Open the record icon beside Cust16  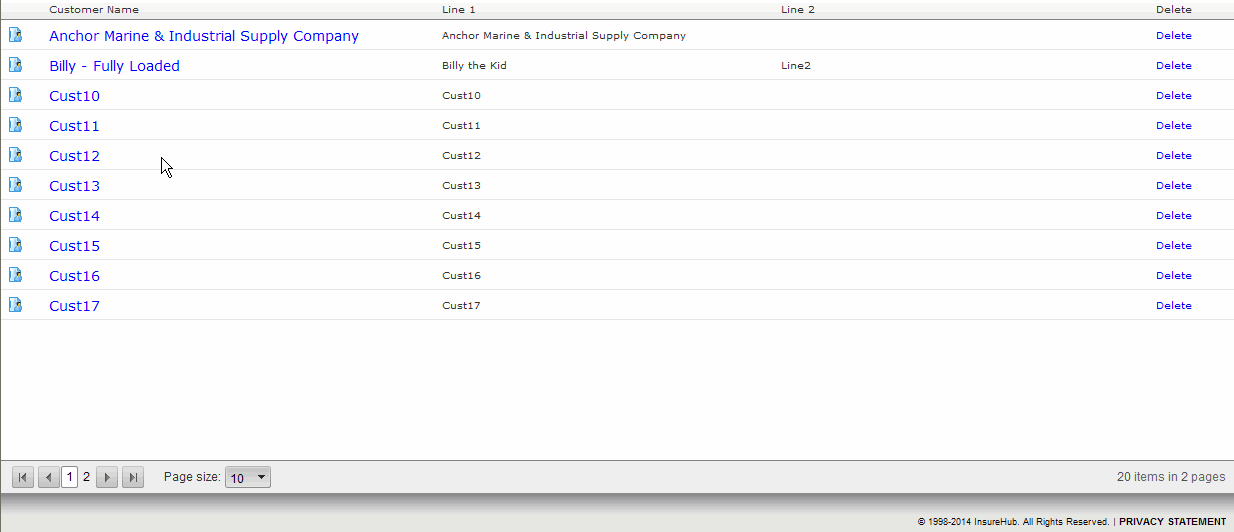point(16,275)
